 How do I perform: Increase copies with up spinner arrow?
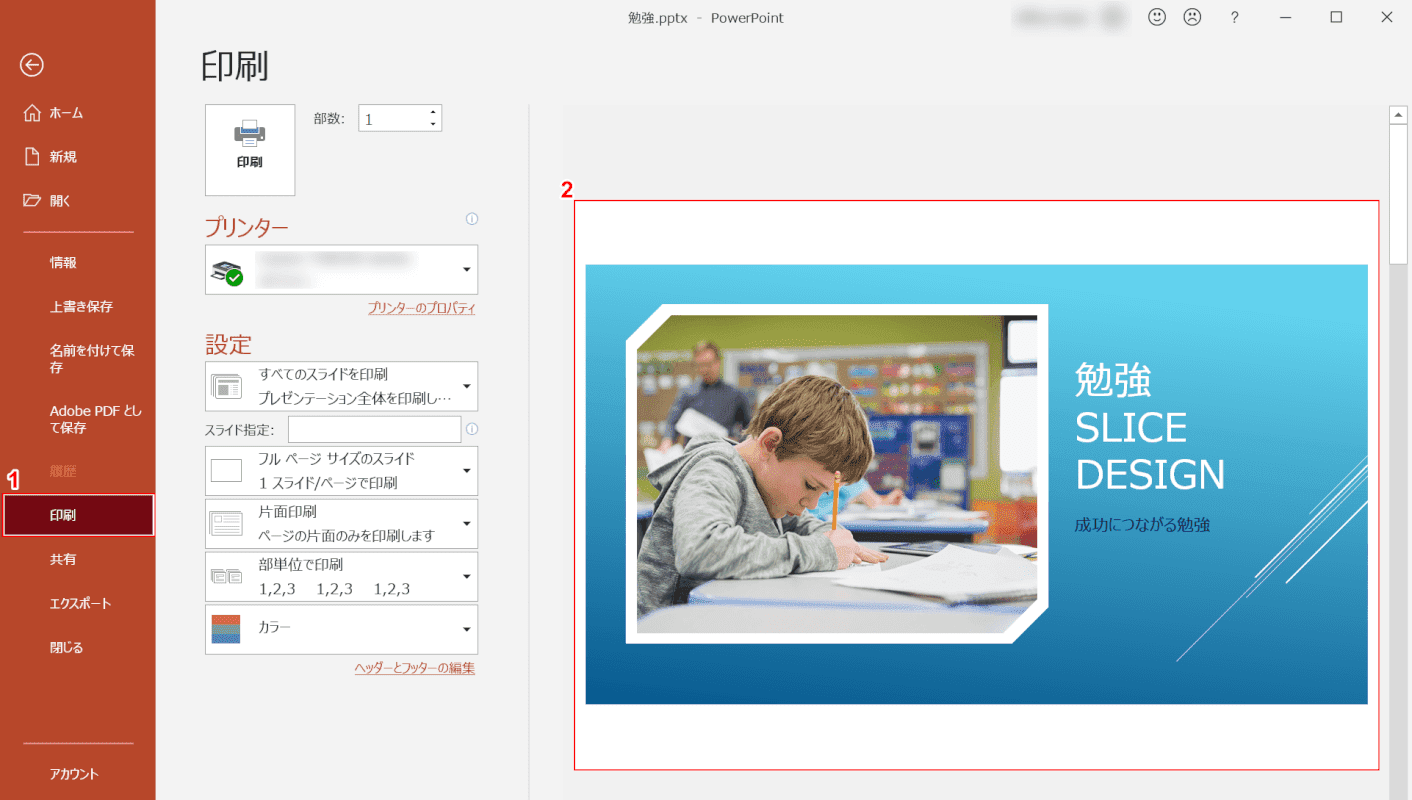[433, 112]
